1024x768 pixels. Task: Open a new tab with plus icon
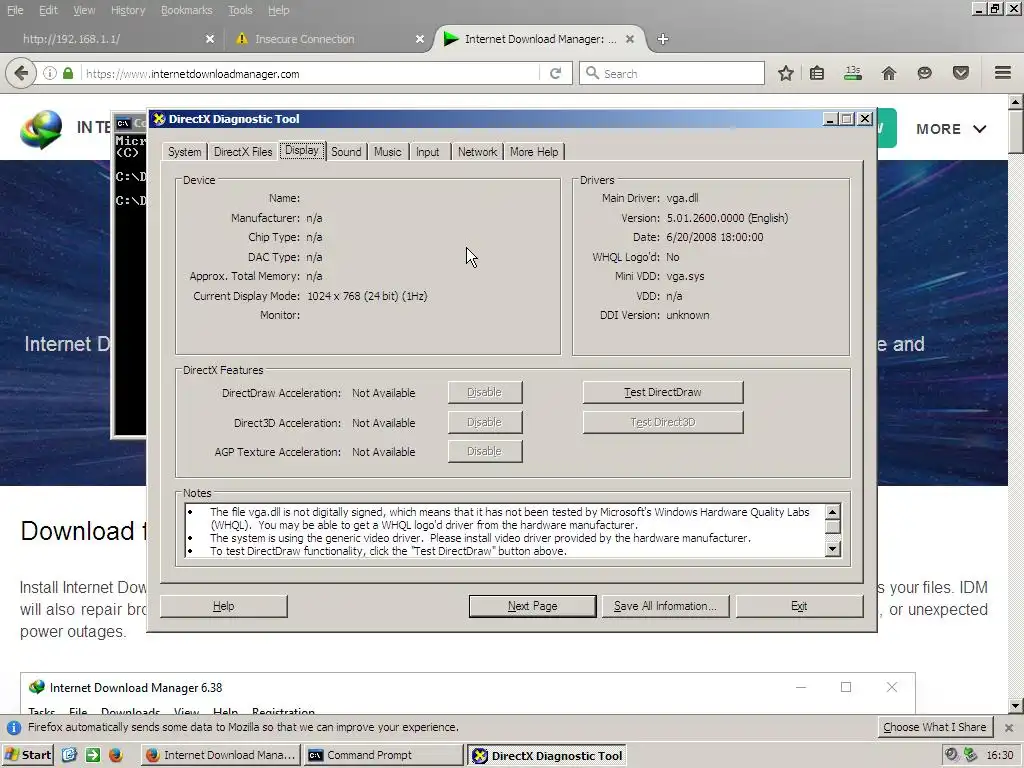[663, 39]
